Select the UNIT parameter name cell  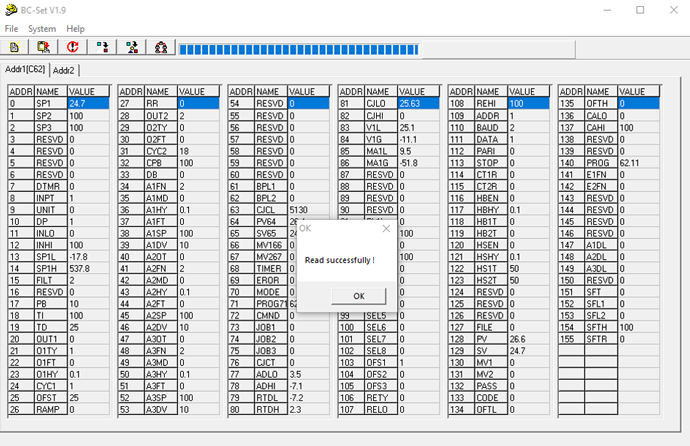coord(51,210)
